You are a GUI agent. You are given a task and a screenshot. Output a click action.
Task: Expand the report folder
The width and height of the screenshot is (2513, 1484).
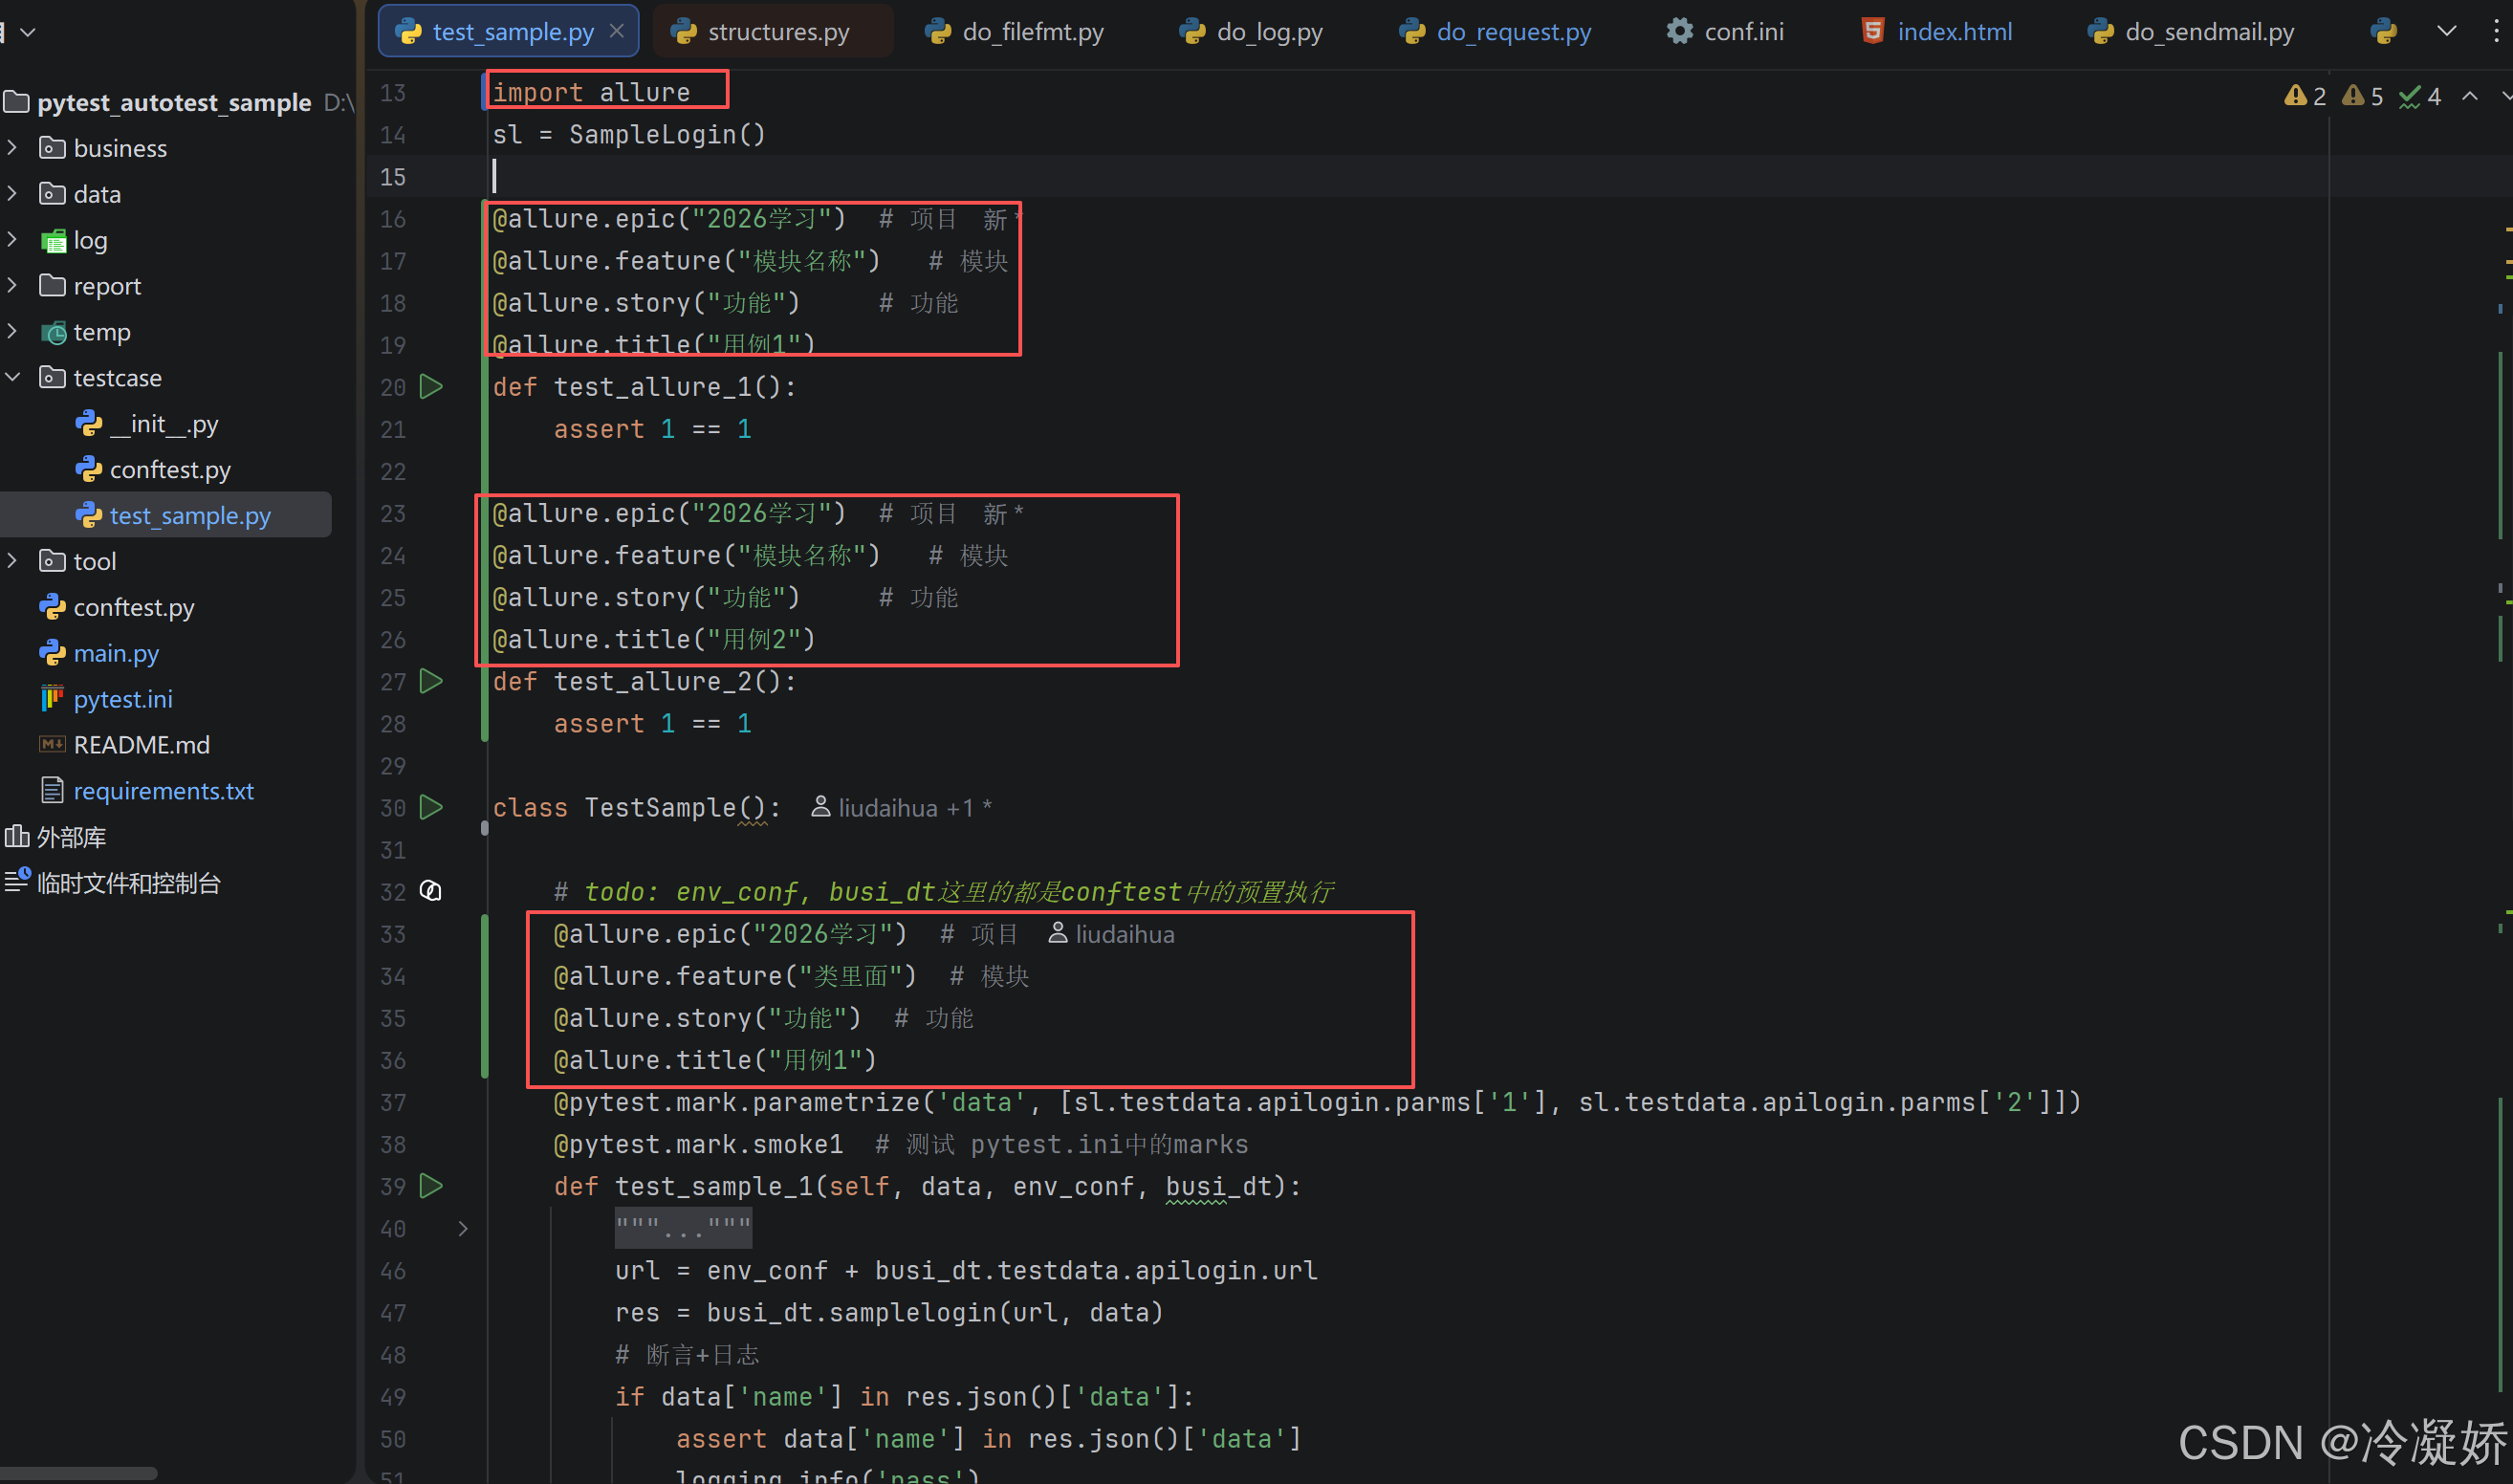tap(12, 286)
